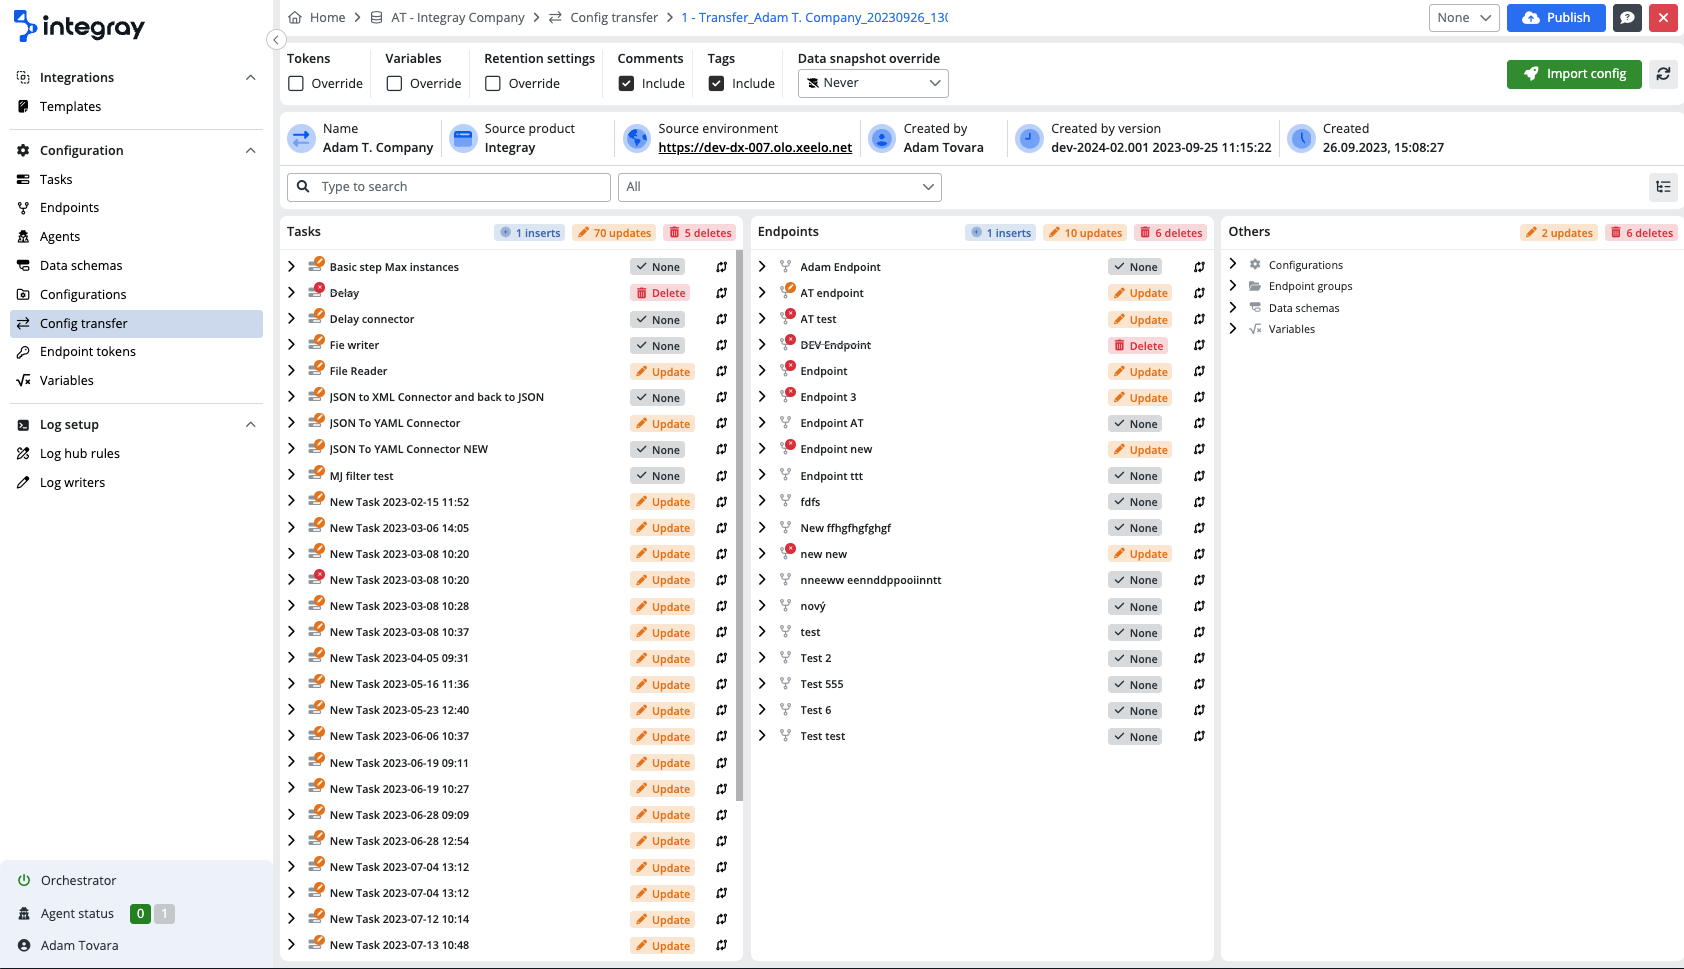Click sync icon on Adam Endpoint row

[x=1199, y=267]
